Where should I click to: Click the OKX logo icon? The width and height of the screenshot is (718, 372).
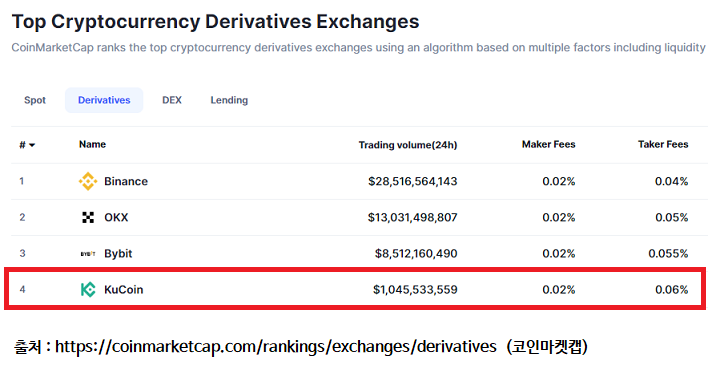87,217
